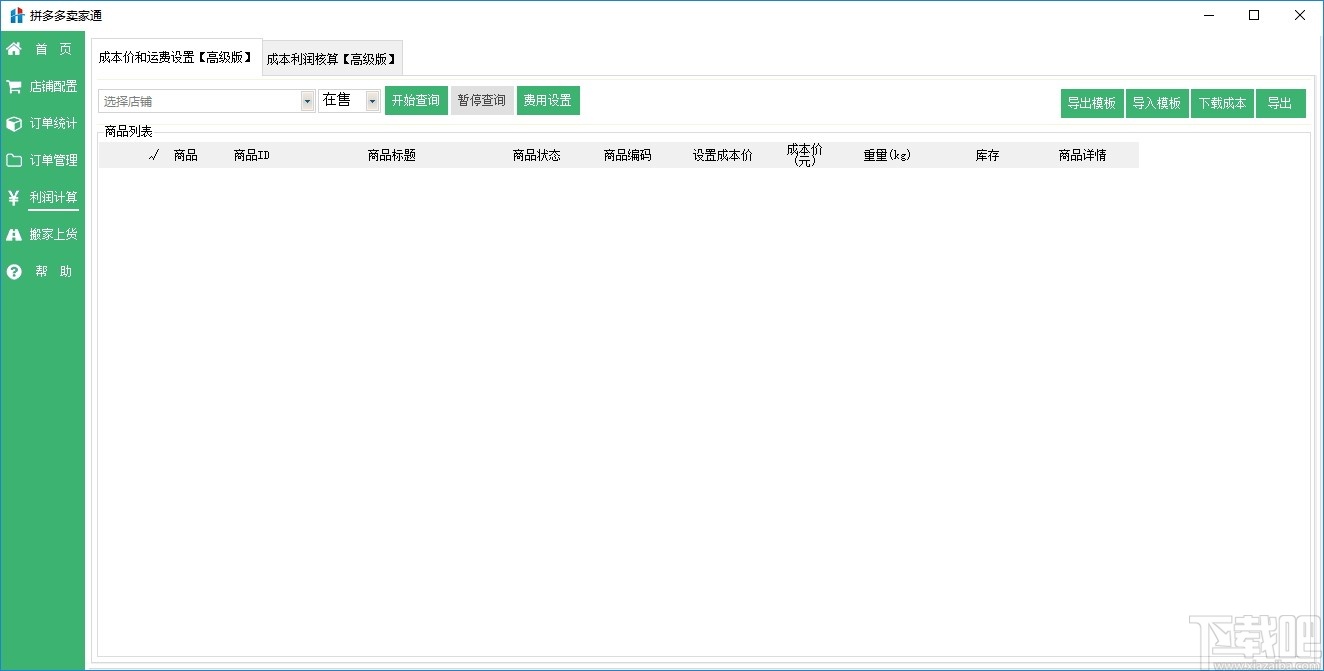The image size is (1324, 671).
Task: Click the 商品ID column header
Action: tap(252, 155)
